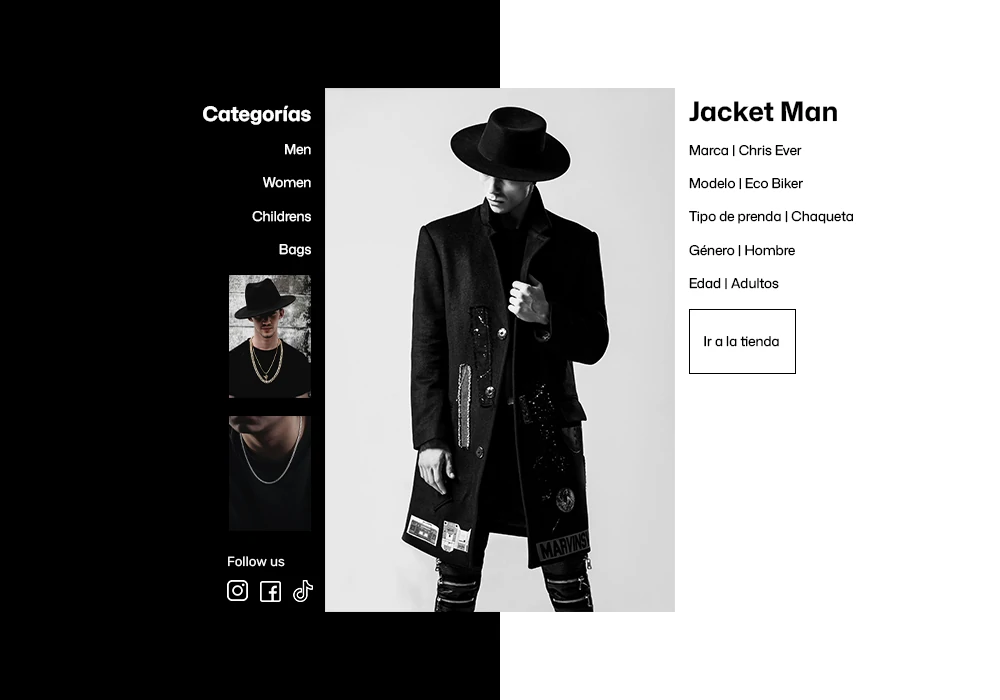The image size is (1000, 700).
Task: Go to the Childrens category
Action: [x=281, y=217]
